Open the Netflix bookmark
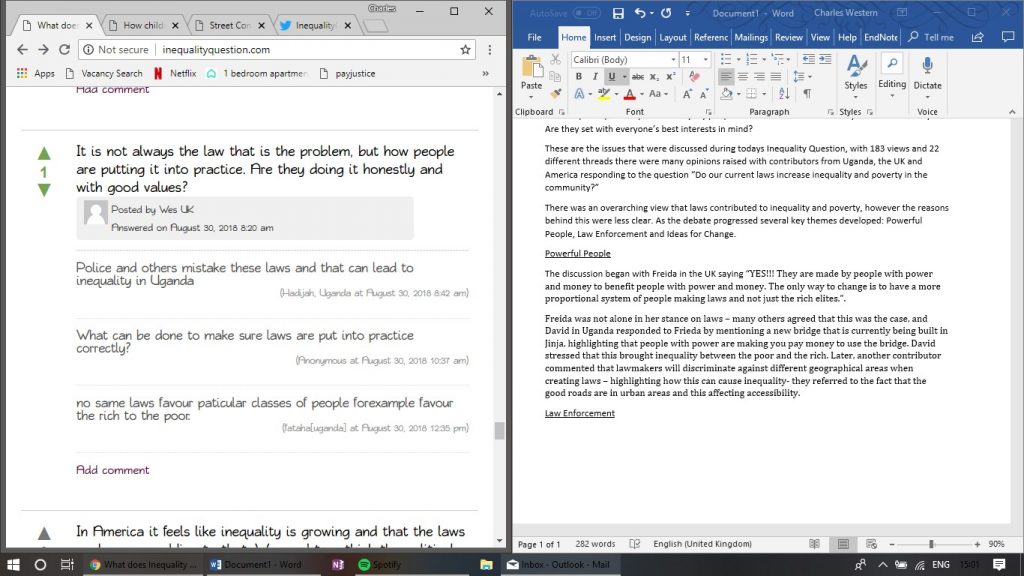Image resolution: width=1024 pixels, height=576 pixels. (x=175, y=73)
